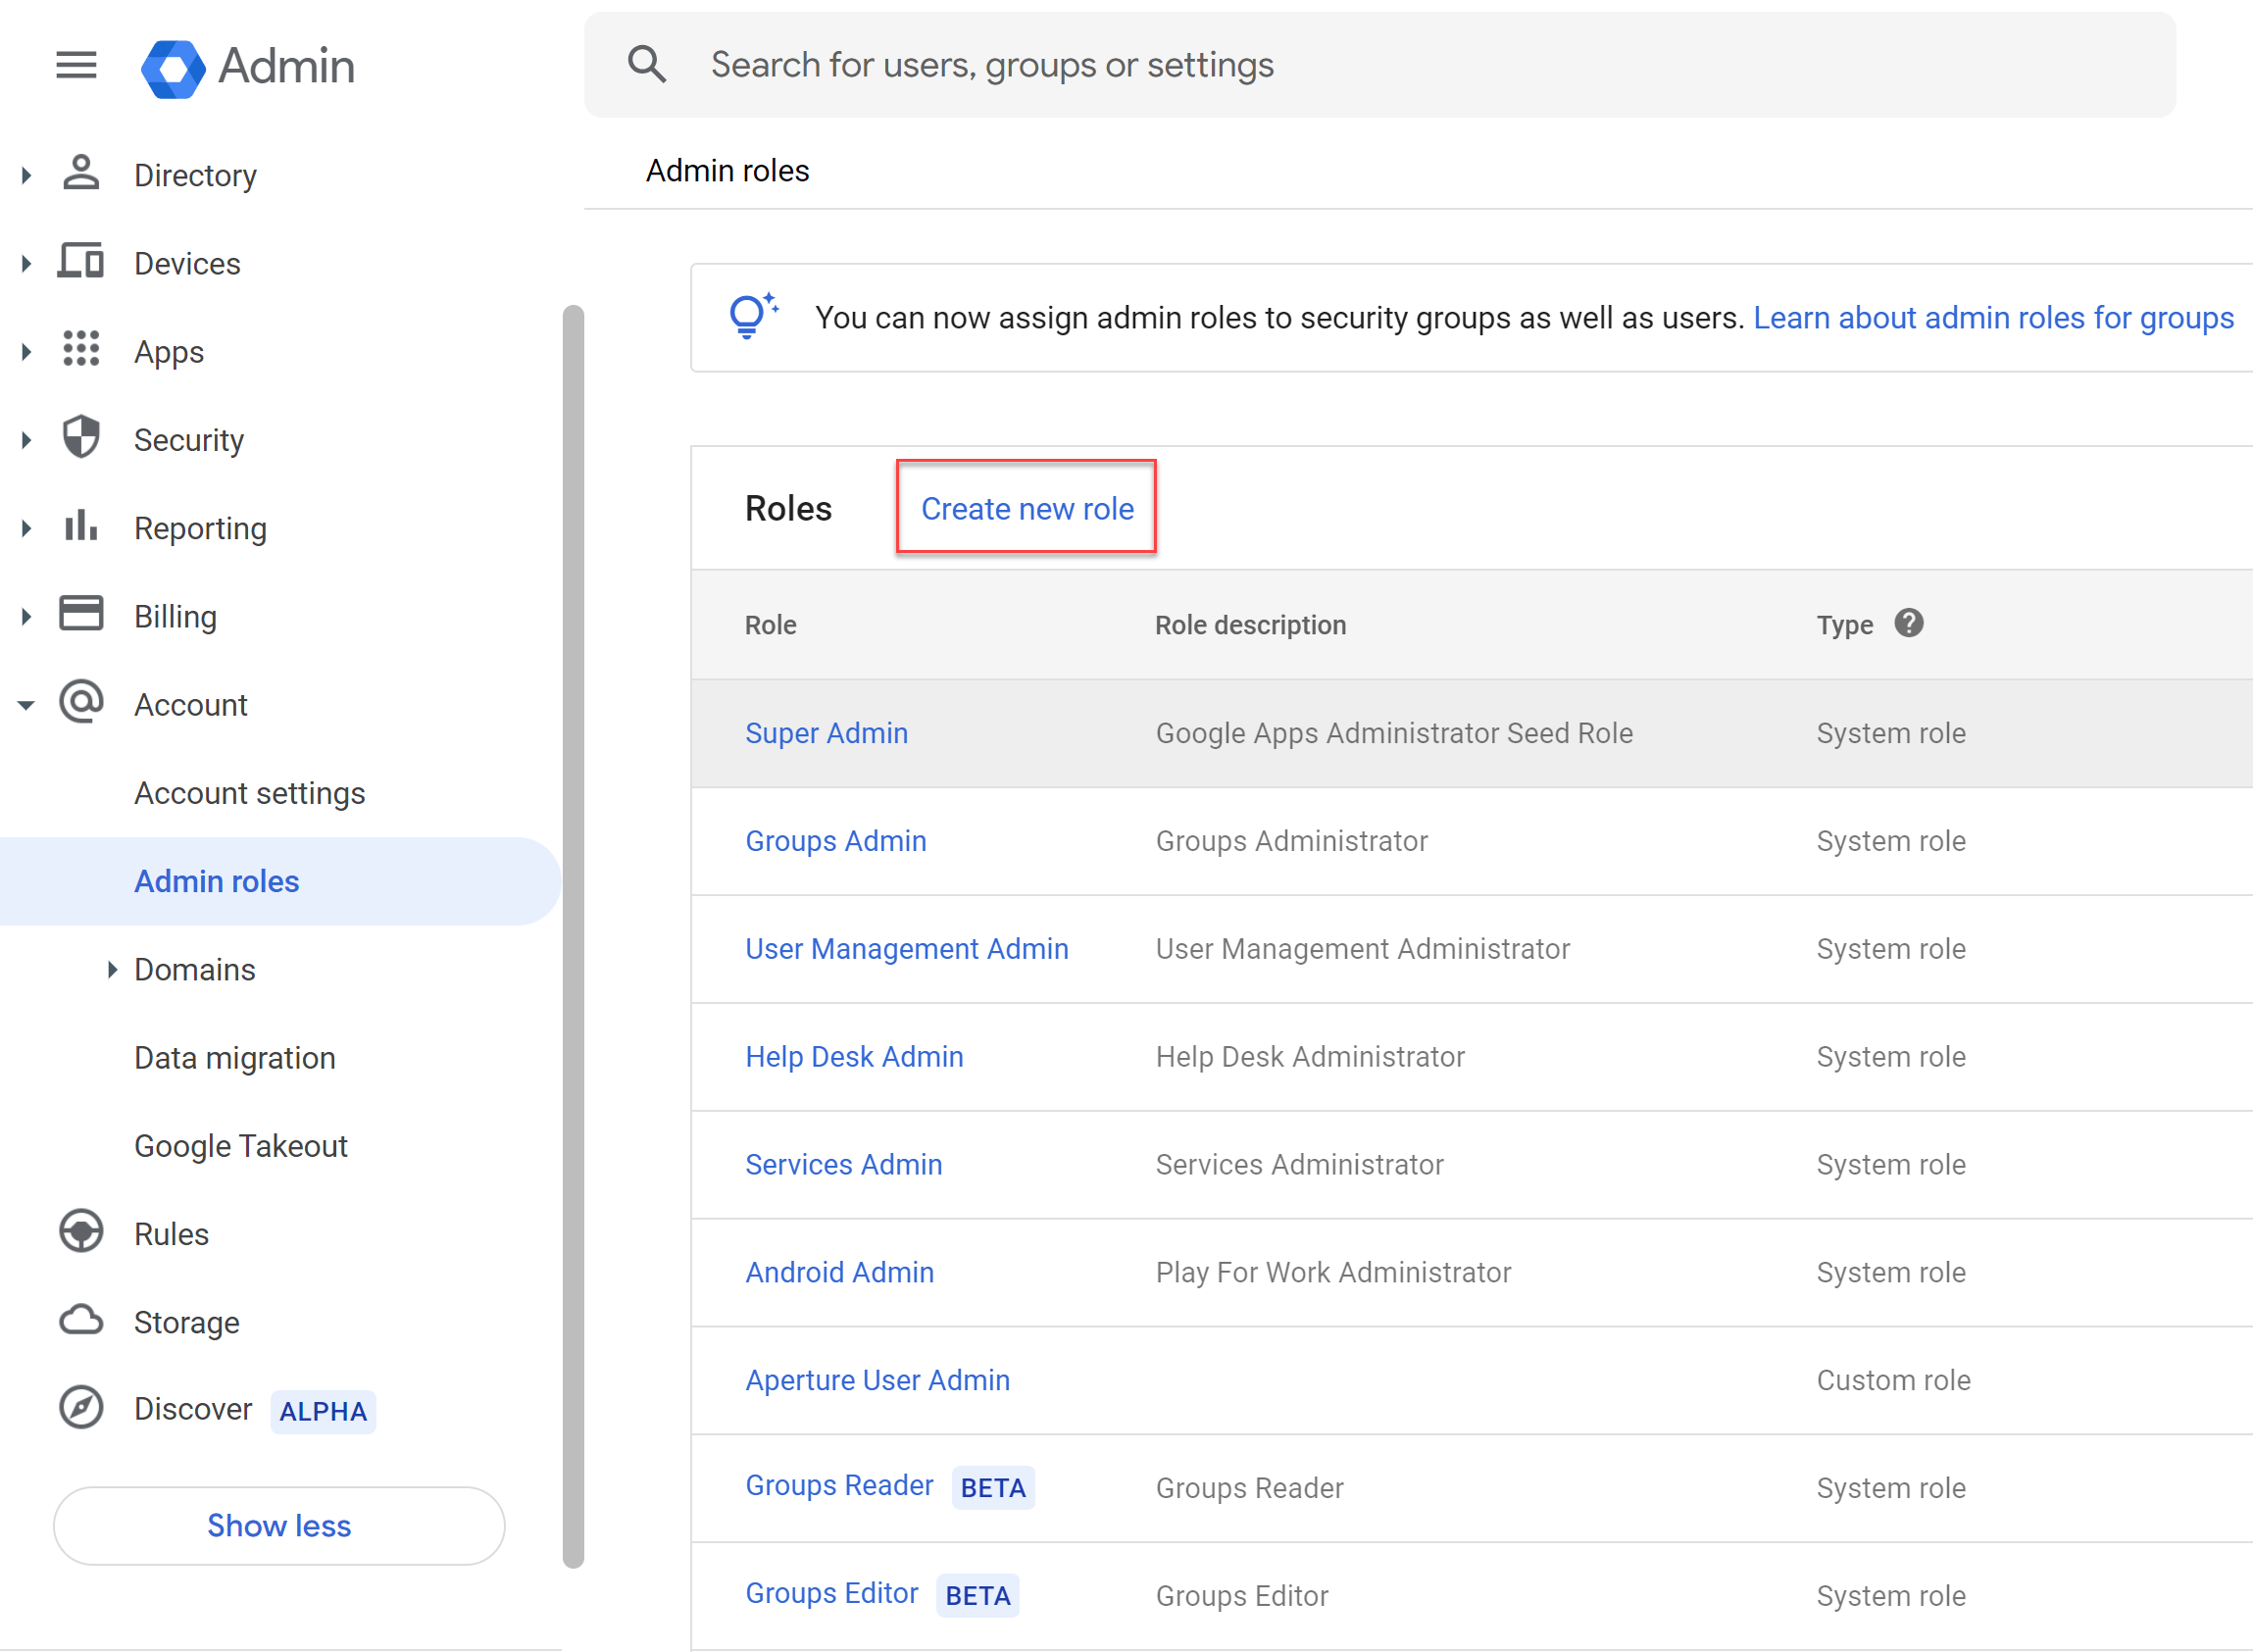The image size is (2253, 1652).
Task: Open the hamburger main menu icon
Action: pos(76,66)
